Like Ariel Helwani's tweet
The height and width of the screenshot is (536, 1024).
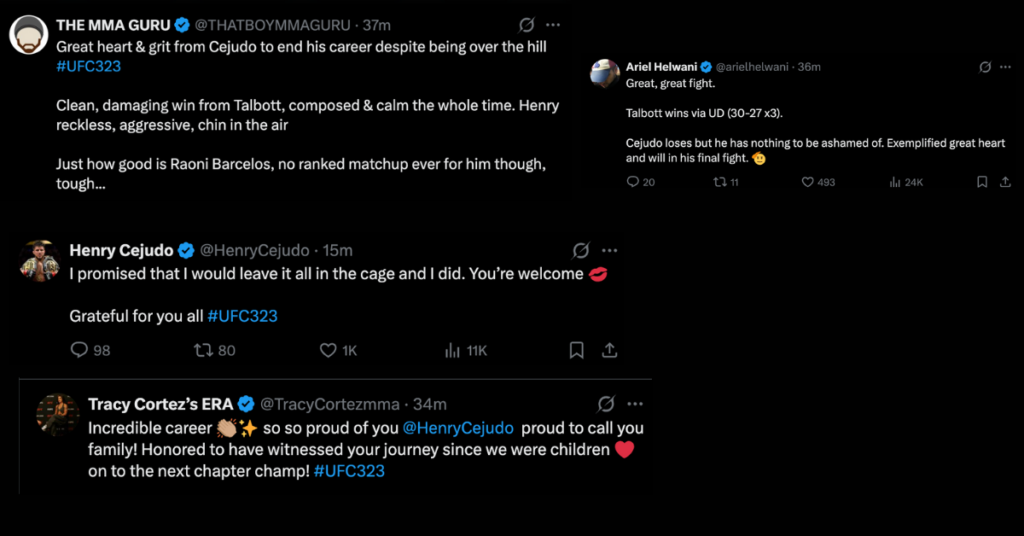click(x=807, y=182)
